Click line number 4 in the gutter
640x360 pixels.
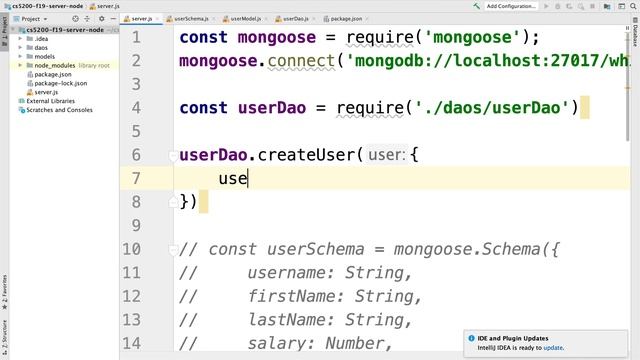point(136,108)
